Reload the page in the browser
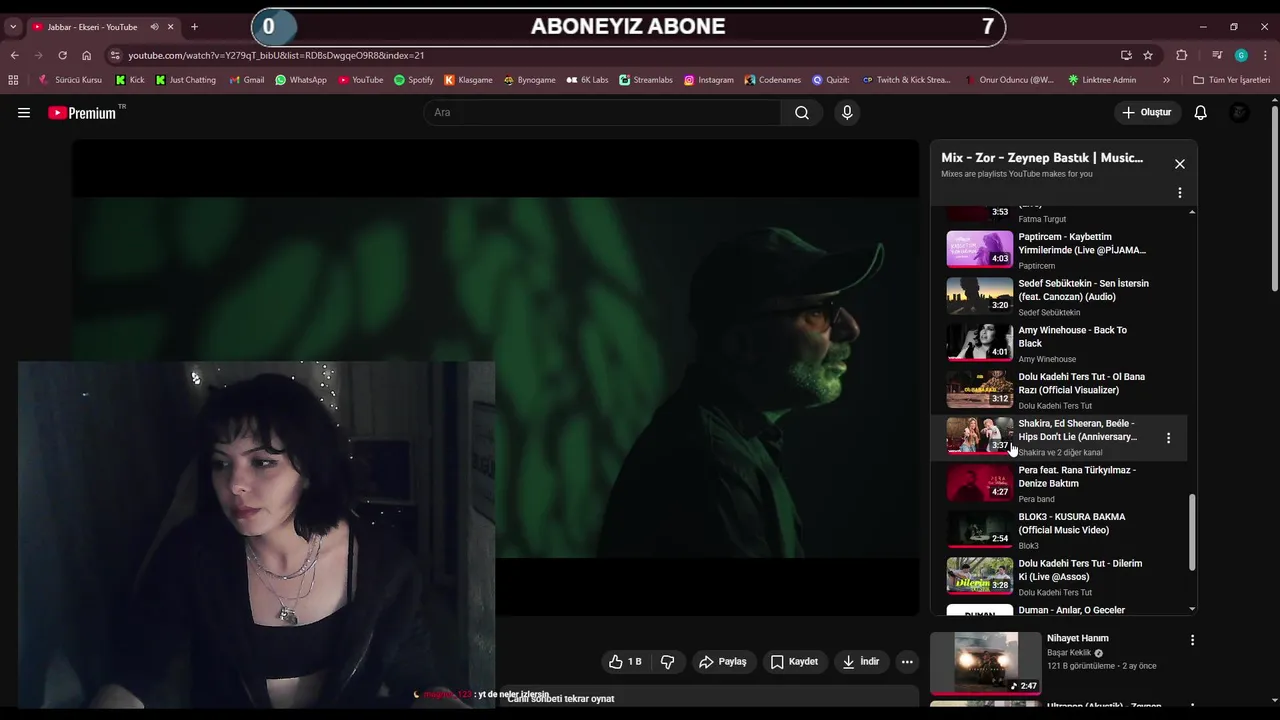 click(x=62, y=56)
